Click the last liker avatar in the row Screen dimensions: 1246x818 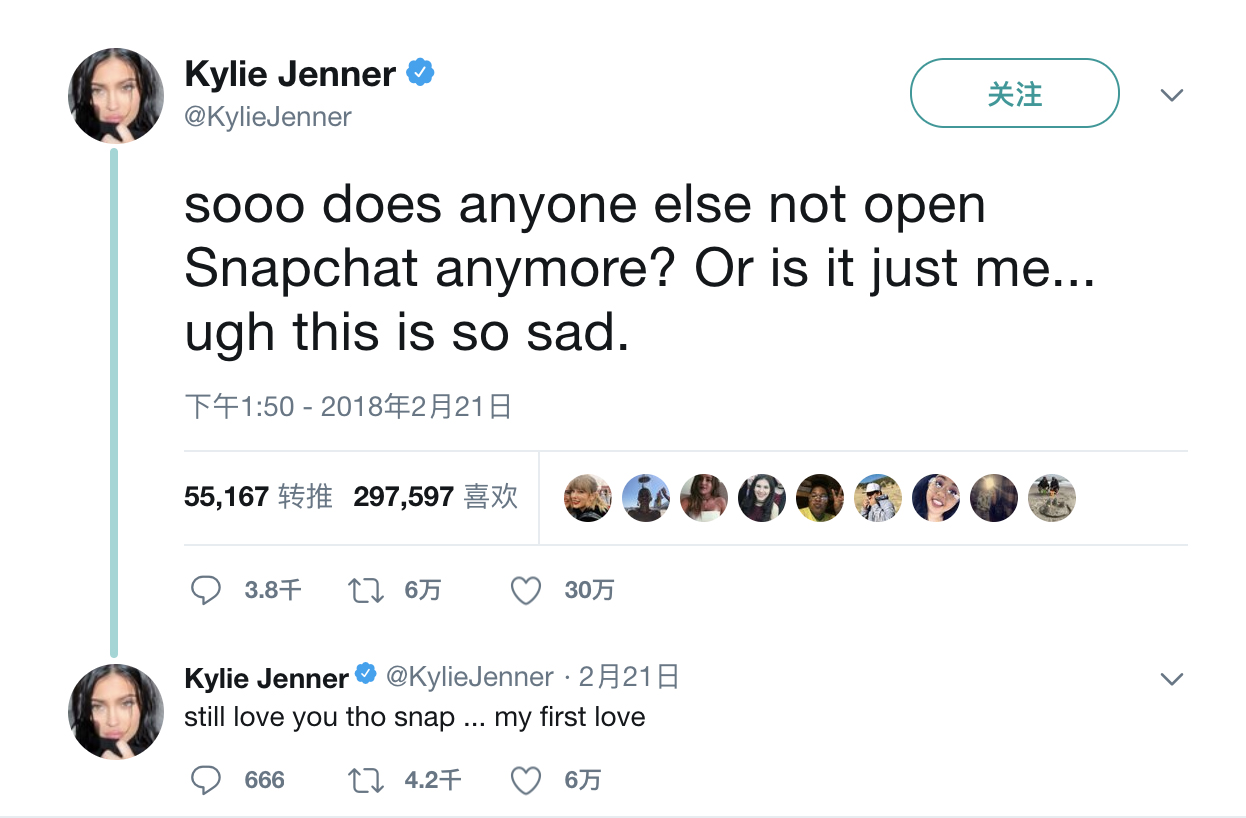coord(1052,497)
